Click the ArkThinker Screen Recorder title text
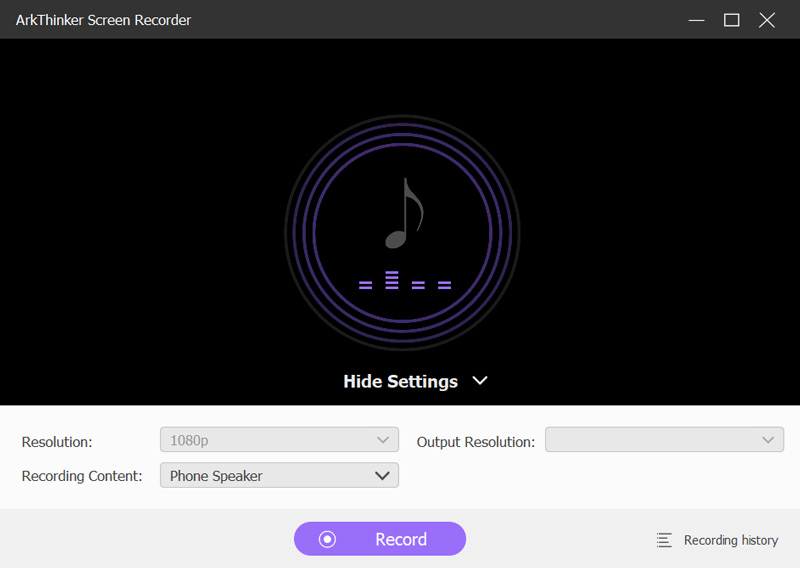The image size is (800, 568). [103, 20]
